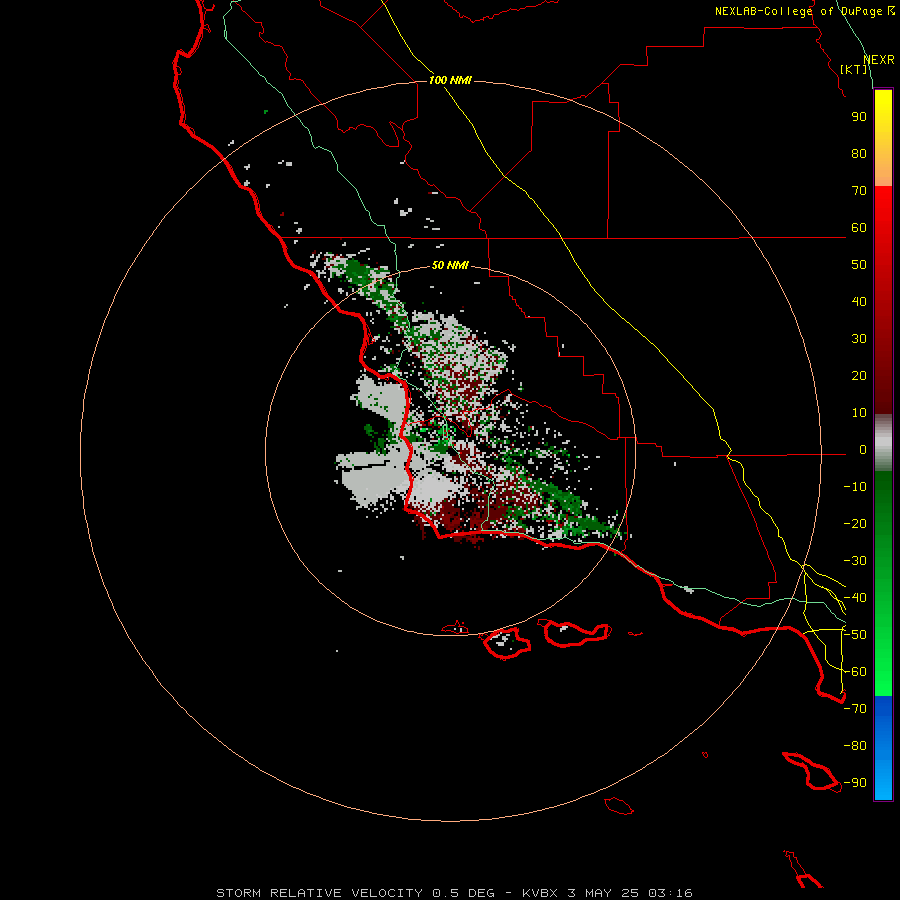This screenshot has width=900, height=900.
Task: Click the -80 value on the velocity scale
Action: pyautogui.click(x=855, y=746)
